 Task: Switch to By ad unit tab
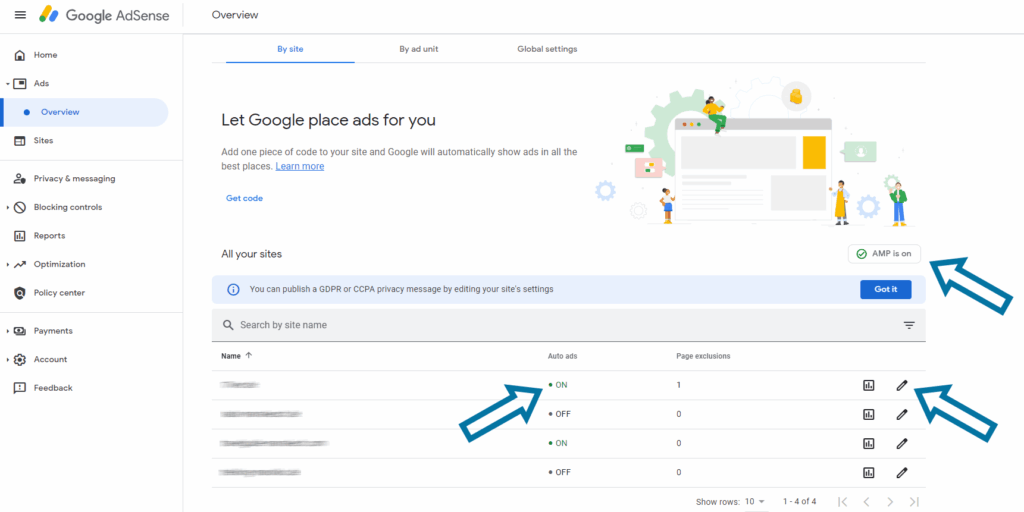[419, 49]
